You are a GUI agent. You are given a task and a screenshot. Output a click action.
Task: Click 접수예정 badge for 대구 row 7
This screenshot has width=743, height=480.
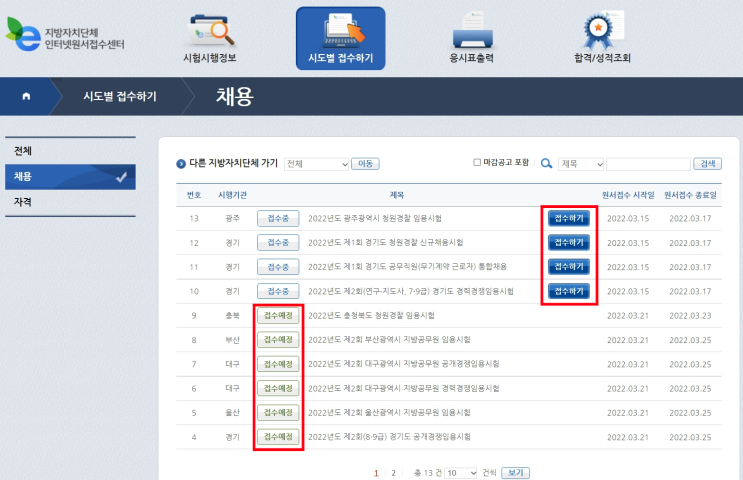tap(278, 364)
